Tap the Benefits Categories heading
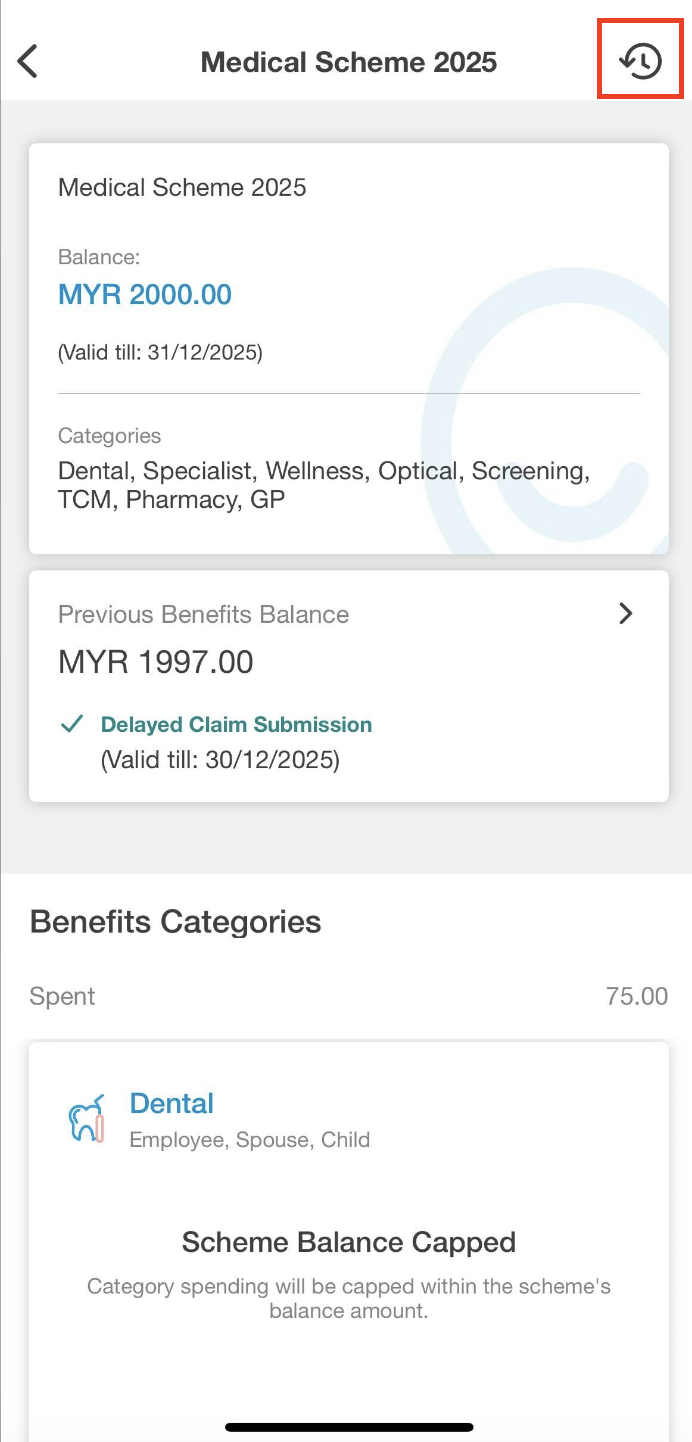This screenshot has width=692, height=1442. pos(176,921)
